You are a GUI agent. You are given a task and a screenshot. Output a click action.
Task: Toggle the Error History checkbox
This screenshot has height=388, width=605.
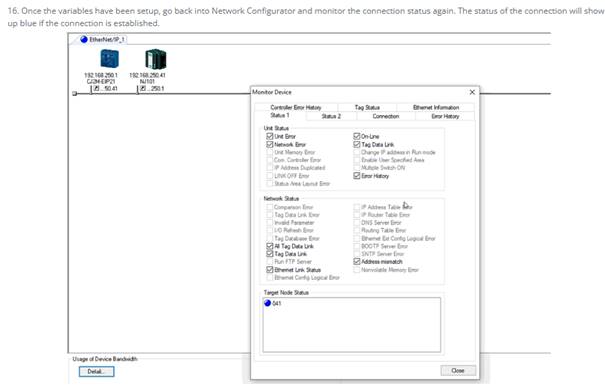[x=357, y=175]
